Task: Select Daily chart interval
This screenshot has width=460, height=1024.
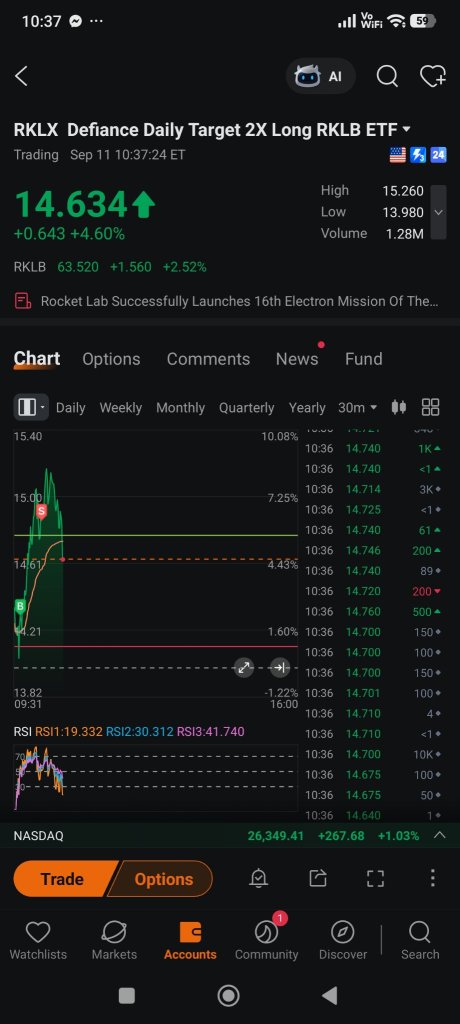Action: click(71, 408)
